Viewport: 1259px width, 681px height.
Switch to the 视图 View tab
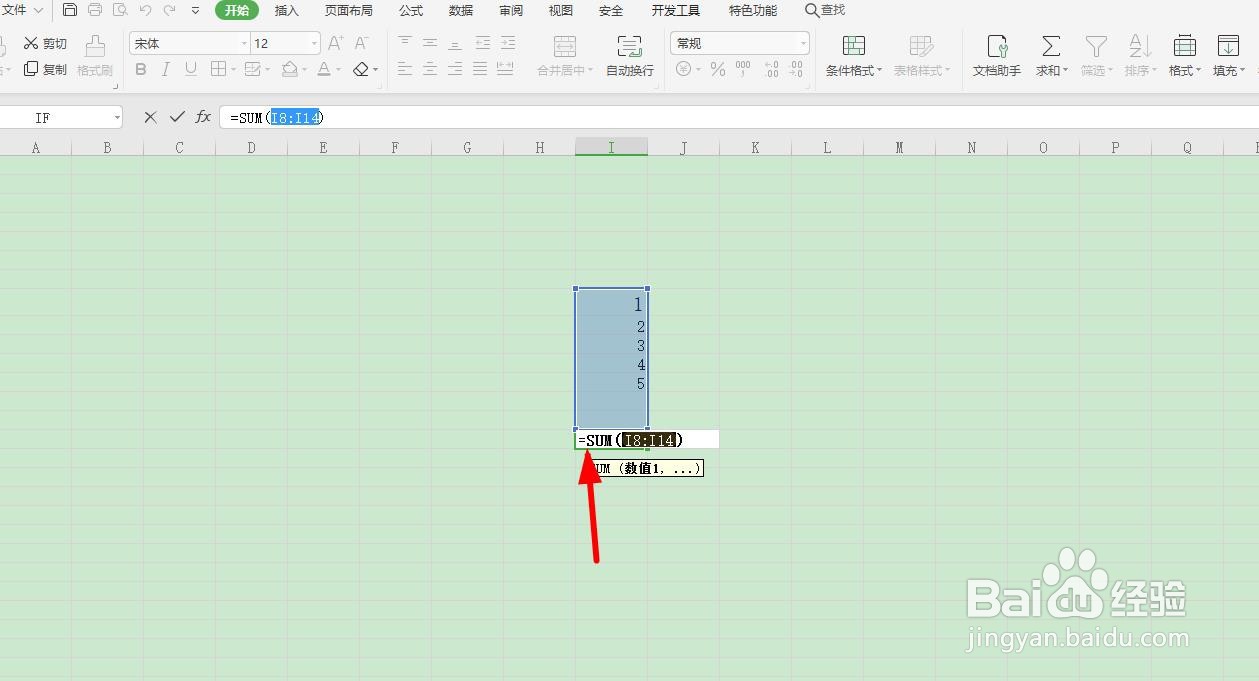coord(561,10)
